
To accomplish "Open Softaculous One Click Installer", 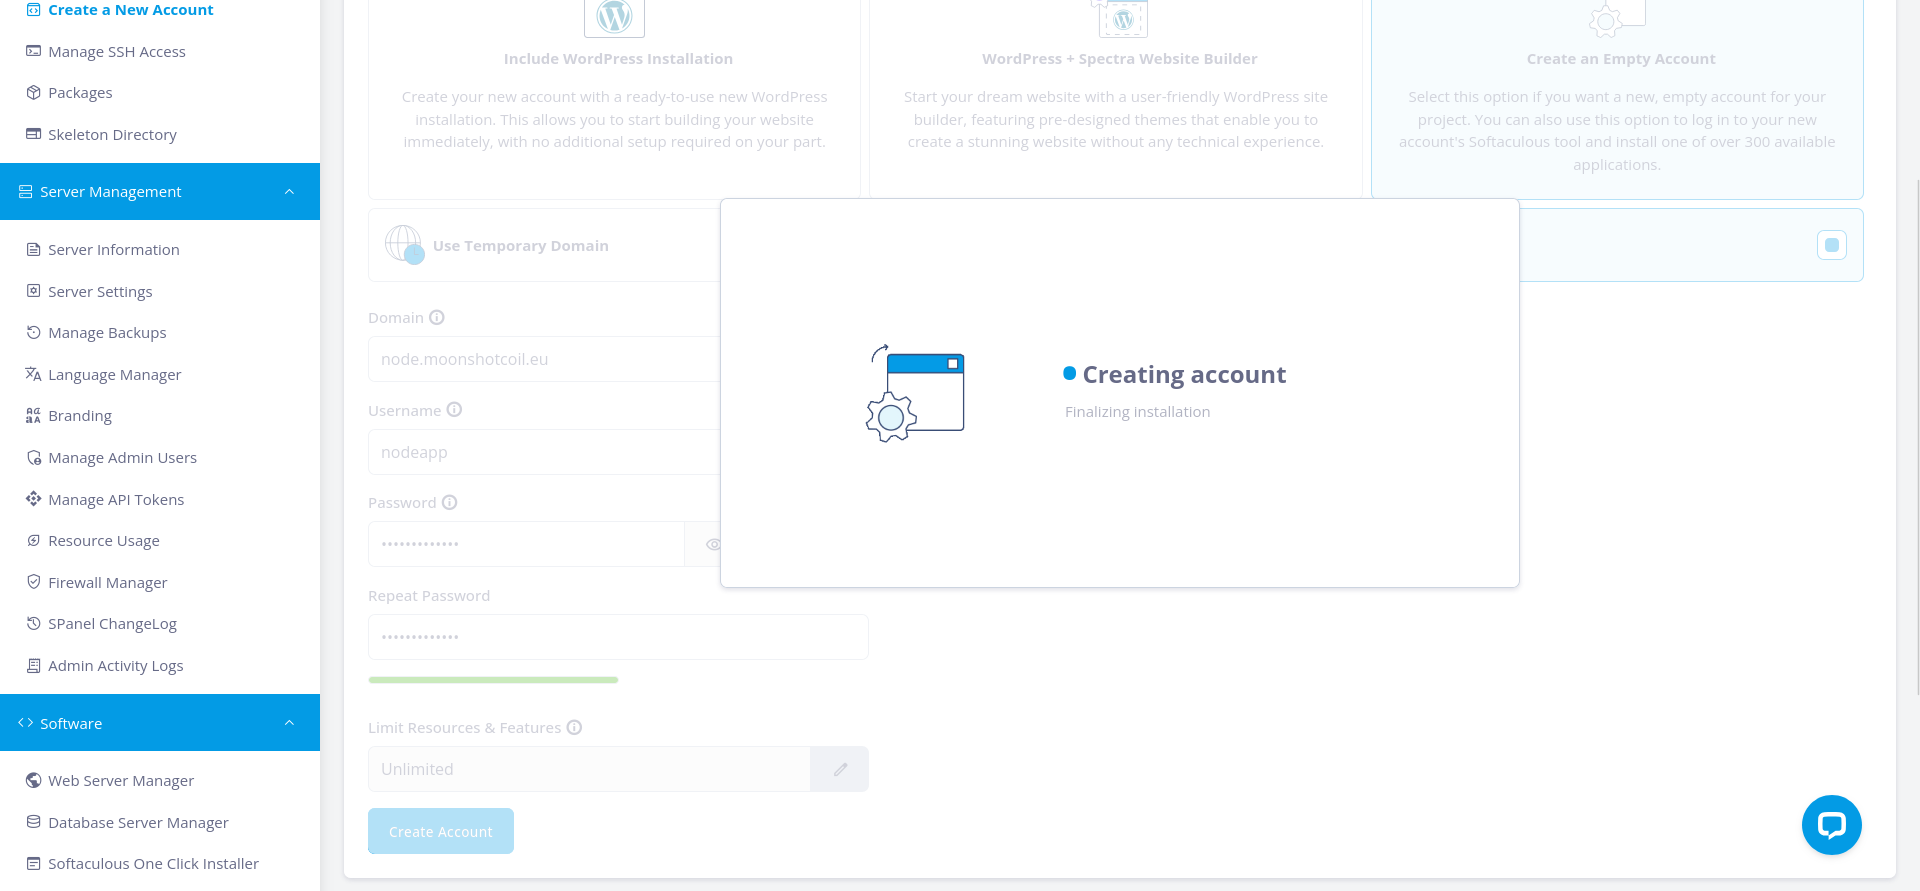I will 153,863.
